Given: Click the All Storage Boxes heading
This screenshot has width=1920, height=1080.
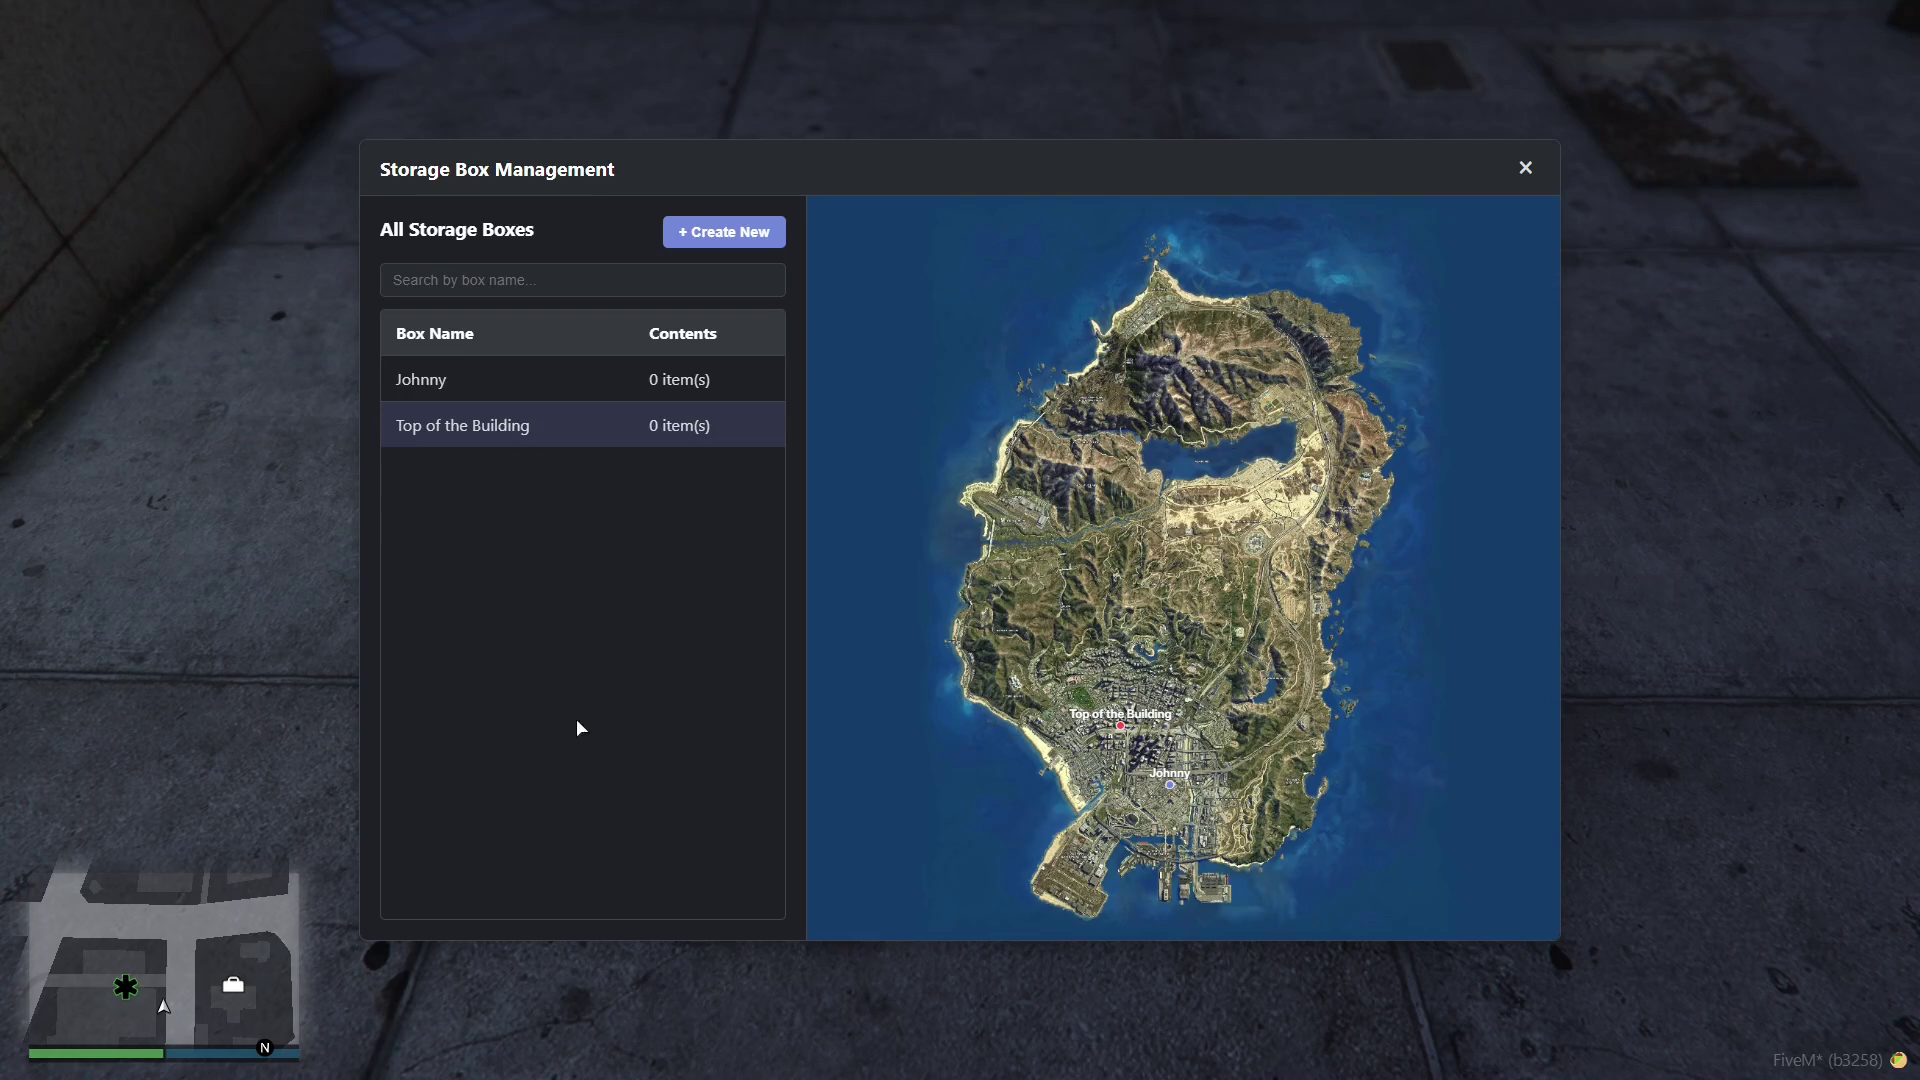Looking at the screenshot, I should click(x=457, y=230).
